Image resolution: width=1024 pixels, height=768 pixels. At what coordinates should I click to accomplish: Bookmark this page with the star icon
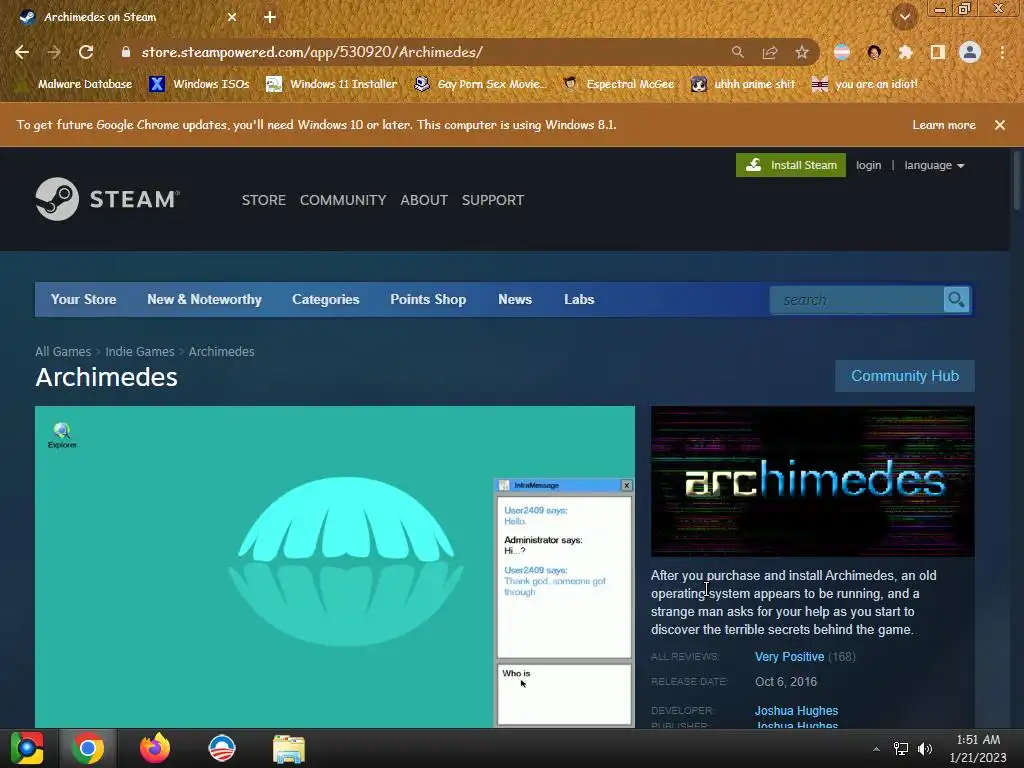(x=802, y=52)
